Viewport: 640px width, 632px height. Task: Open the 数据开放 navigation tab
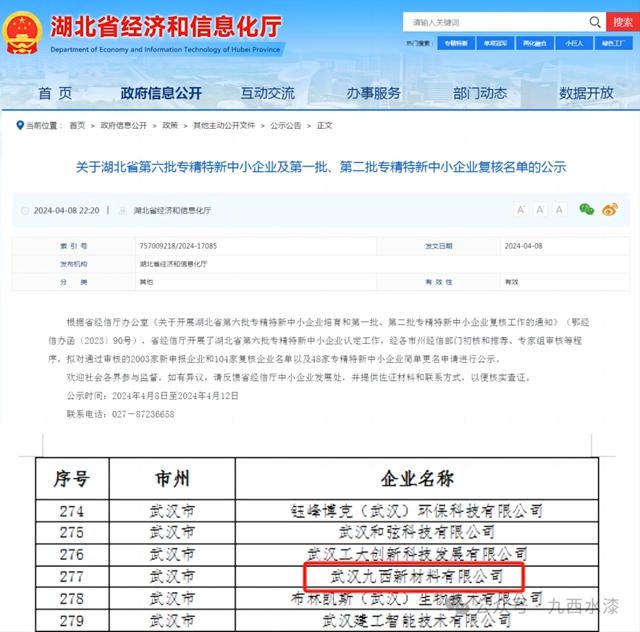pyautogui.click(x=586, y=93)
